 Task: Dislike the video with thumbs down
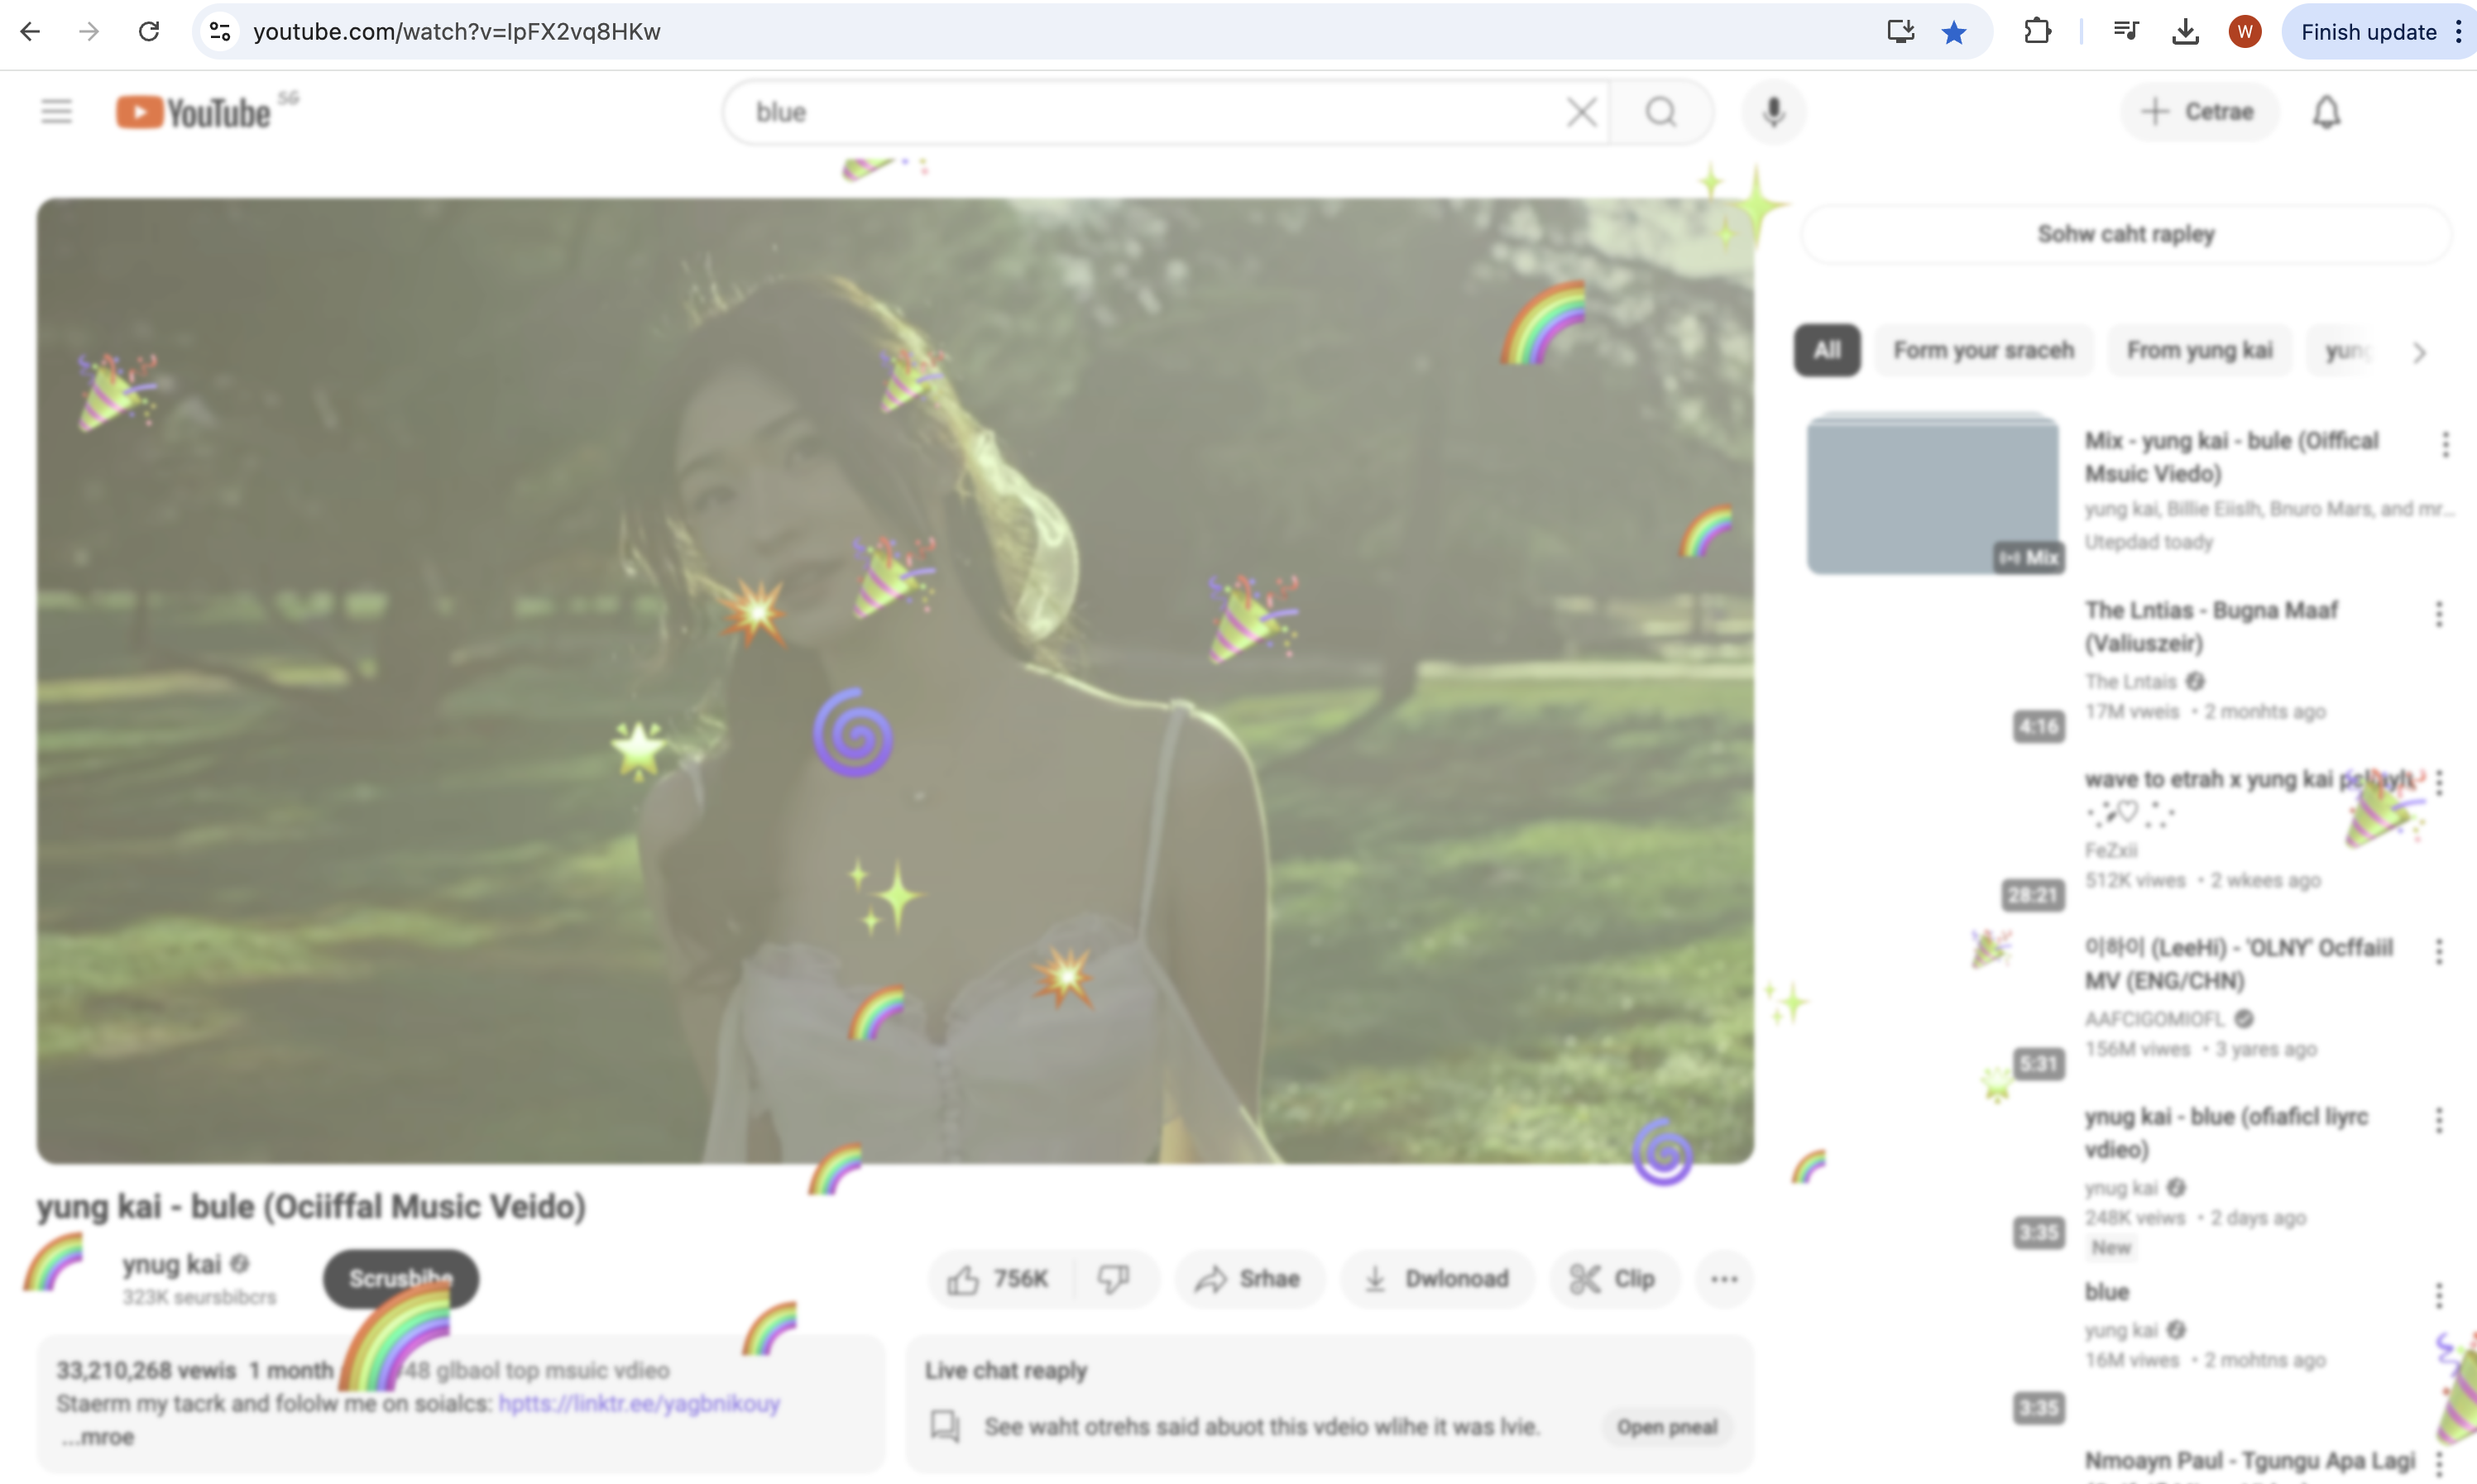pyautogui.click(x=1113, y=1278)
